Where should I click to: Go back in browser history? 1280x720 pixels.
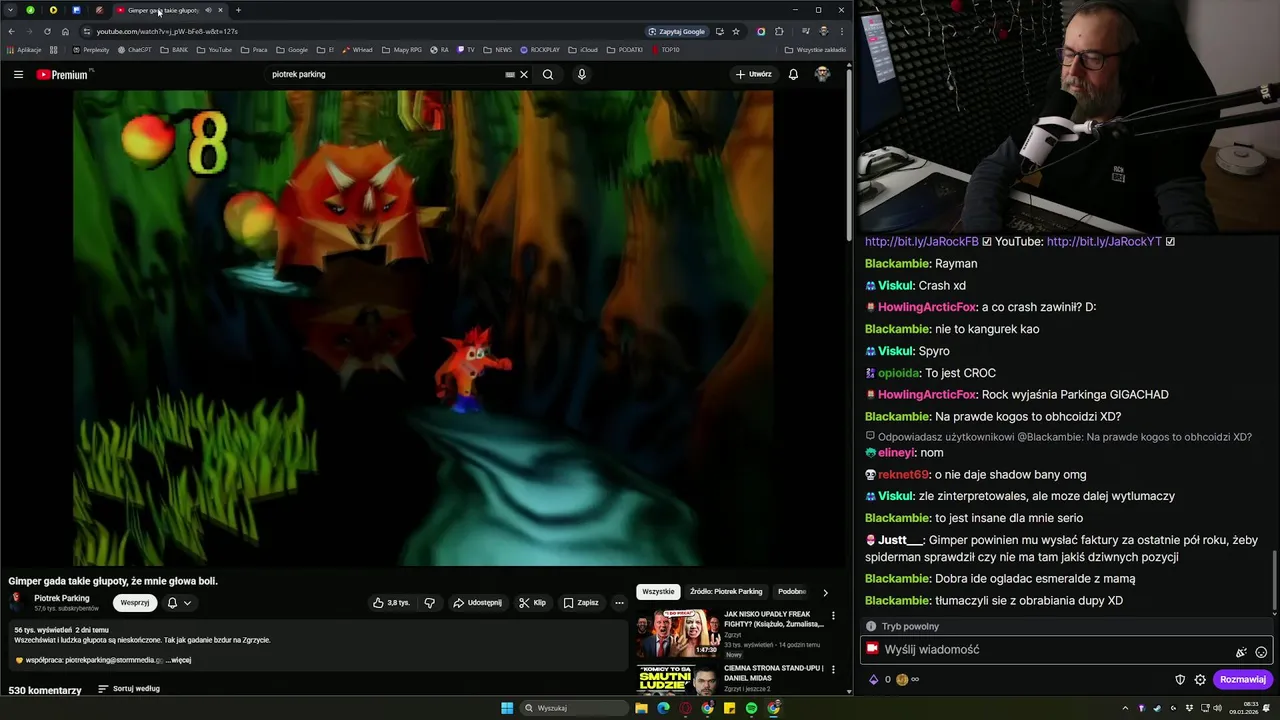(11, 31)
